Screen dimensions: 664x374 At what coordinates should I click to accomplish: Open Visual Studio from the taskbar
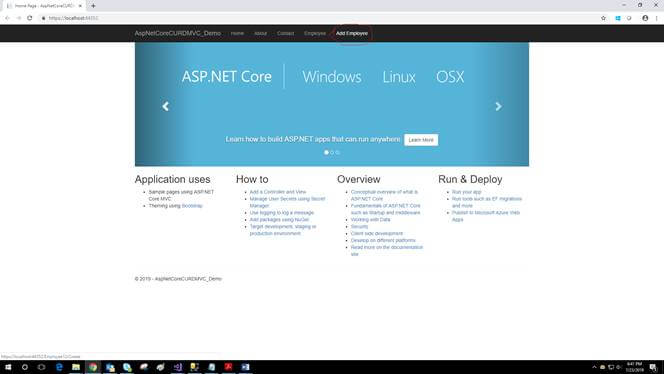coord(178,367)
